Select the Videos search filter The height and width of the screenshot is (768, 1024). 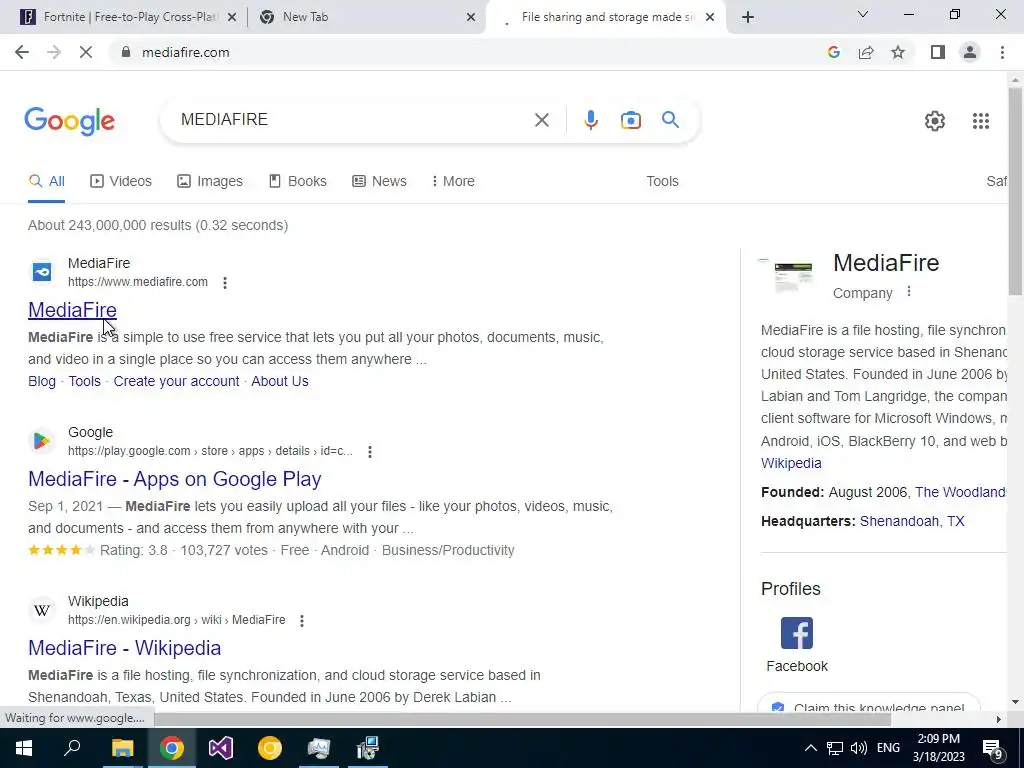tap(121, 182)
